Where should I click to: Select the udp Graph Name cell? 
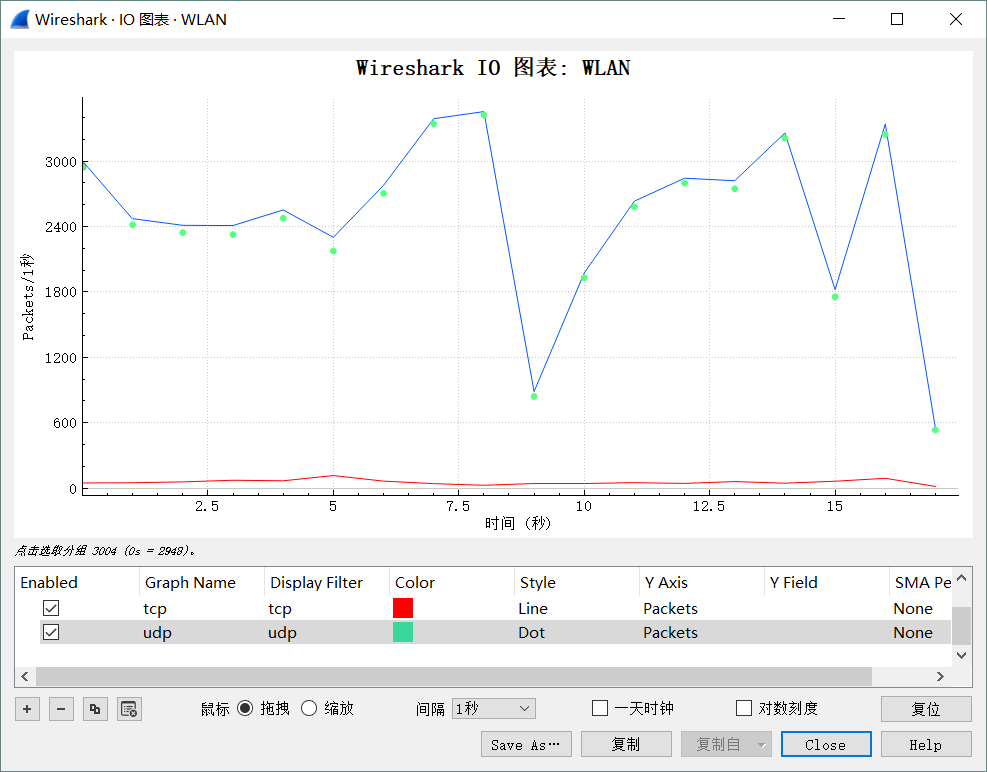[201, 632]
